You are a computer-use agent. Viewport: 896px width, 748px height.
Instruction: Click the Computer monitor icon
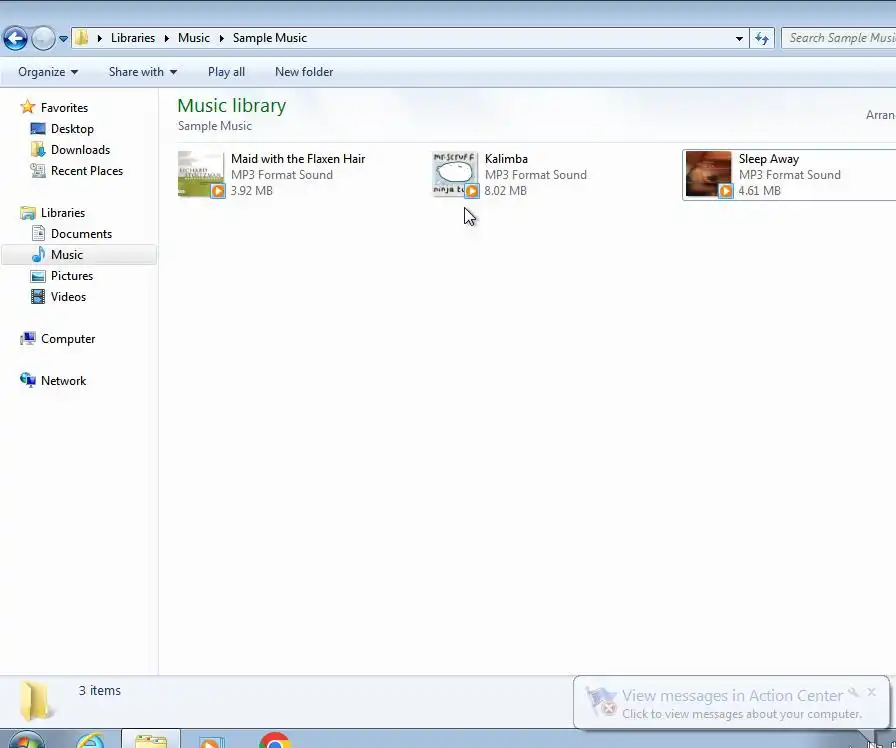pyautogui.click(x=27, y=339)
